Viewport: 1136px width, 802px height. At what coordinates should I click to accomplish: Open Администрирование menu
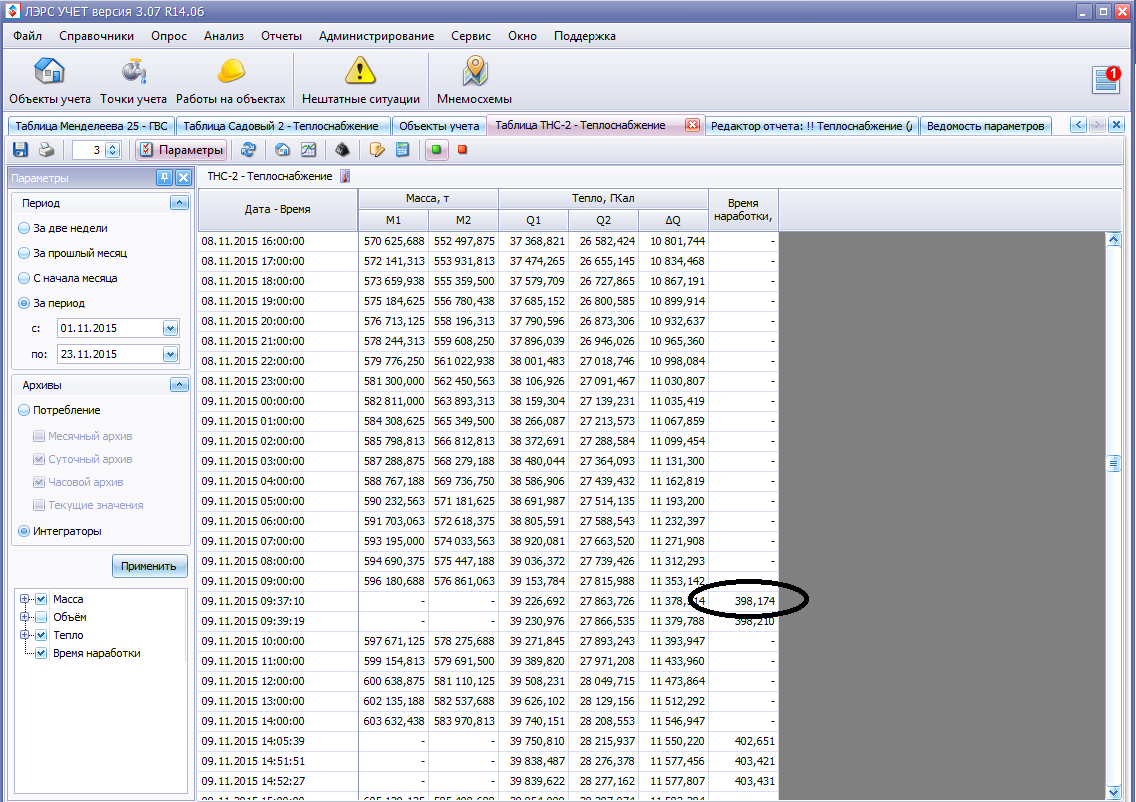[377, 35]
